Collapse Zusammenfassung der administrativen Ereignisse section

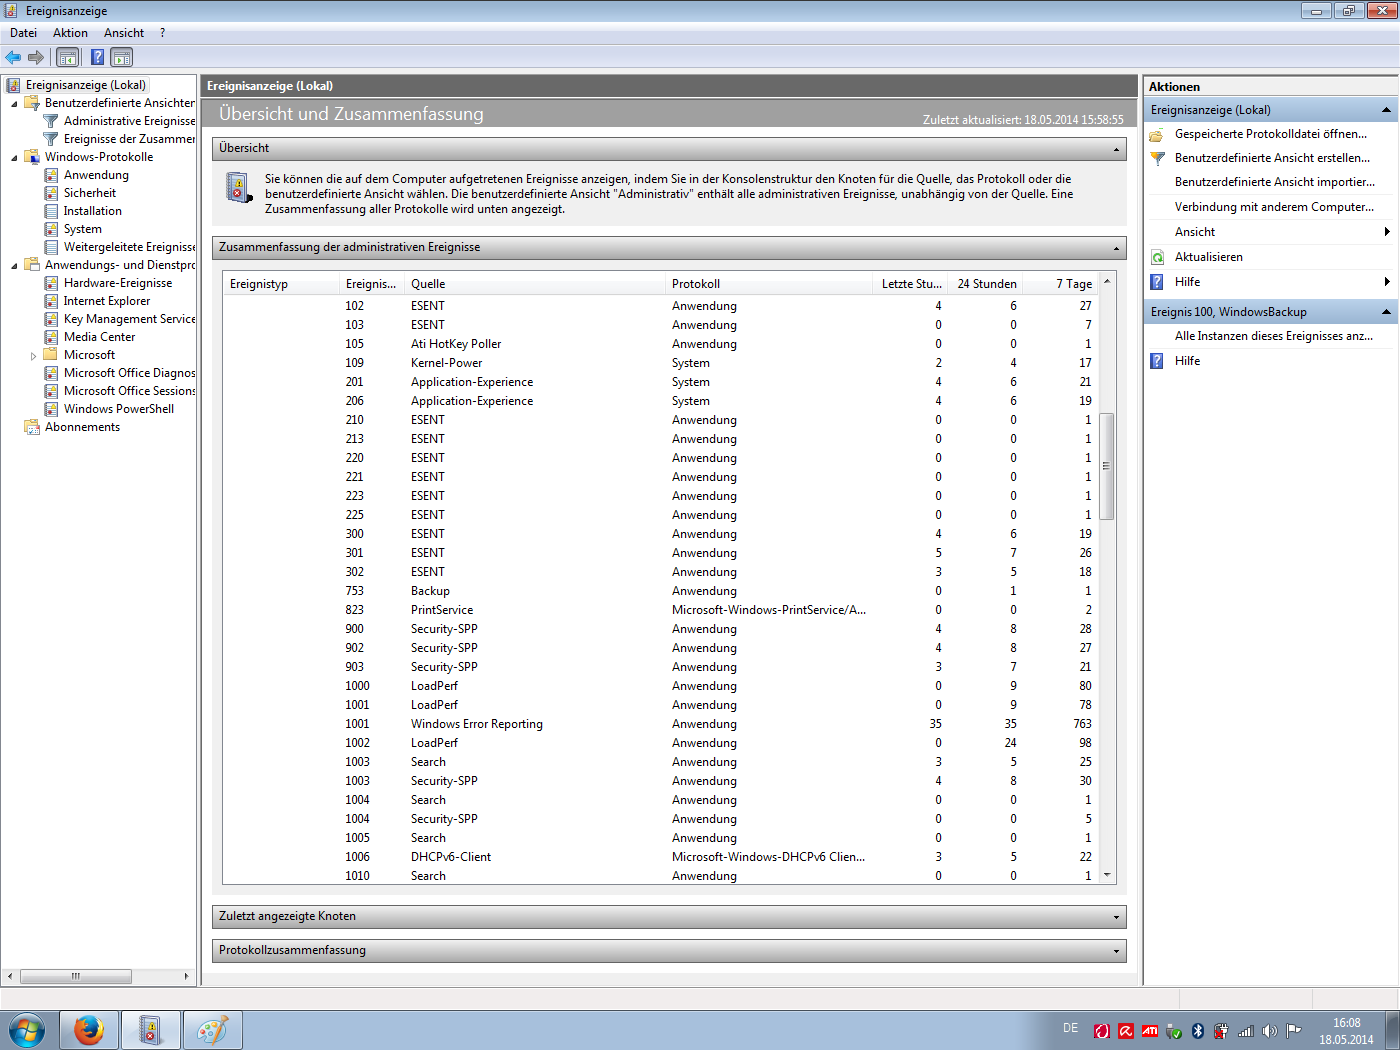(x=1116, y=248)
